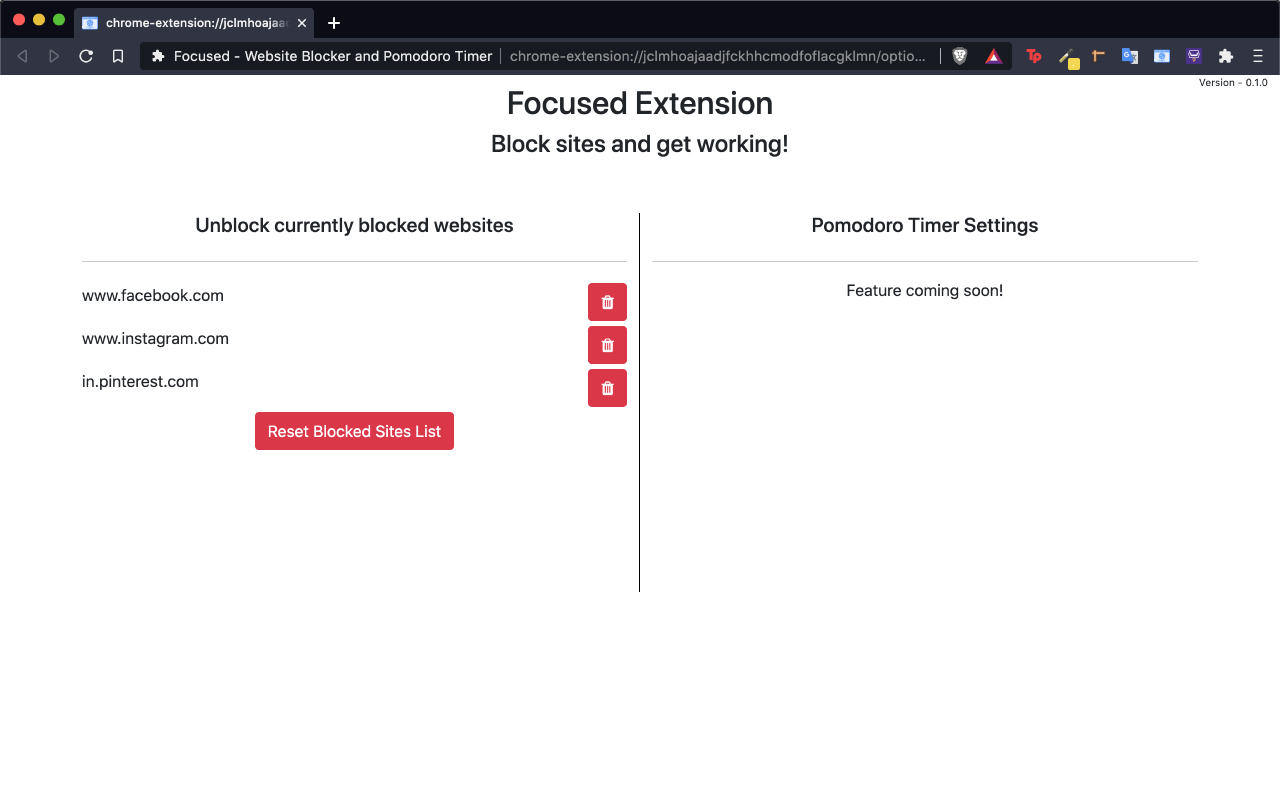This screenshot has width=1280, height=800.
Task: Click the www.instagram.com entry text
Action: [155, 339]
